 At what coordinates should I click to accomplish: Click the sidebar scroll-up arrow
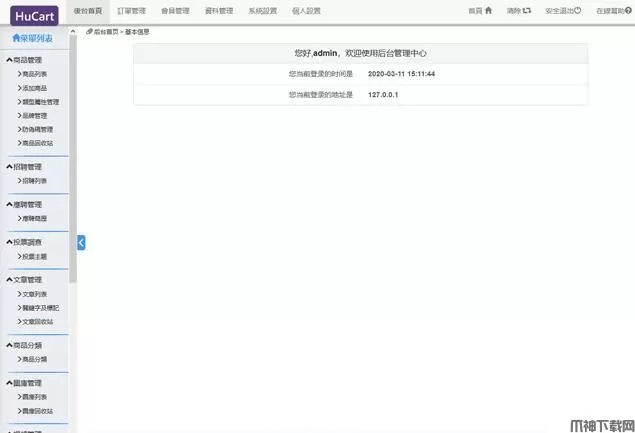(73, 31)
